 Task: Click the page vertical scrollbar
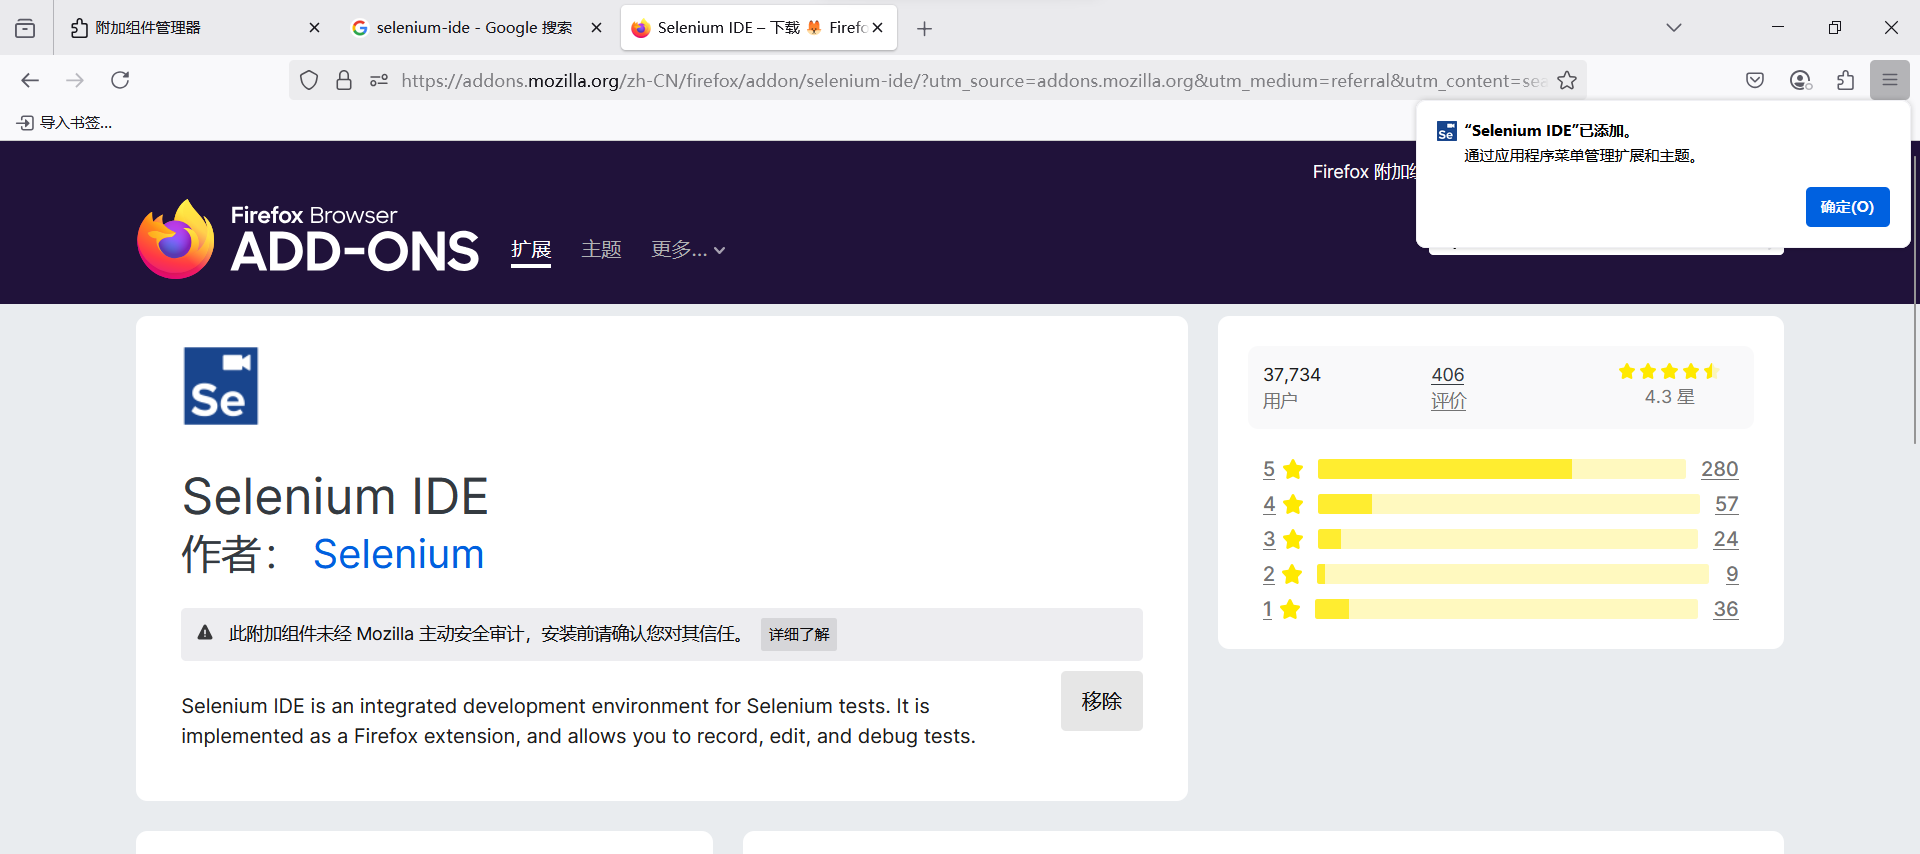(x=1915, y=300)
